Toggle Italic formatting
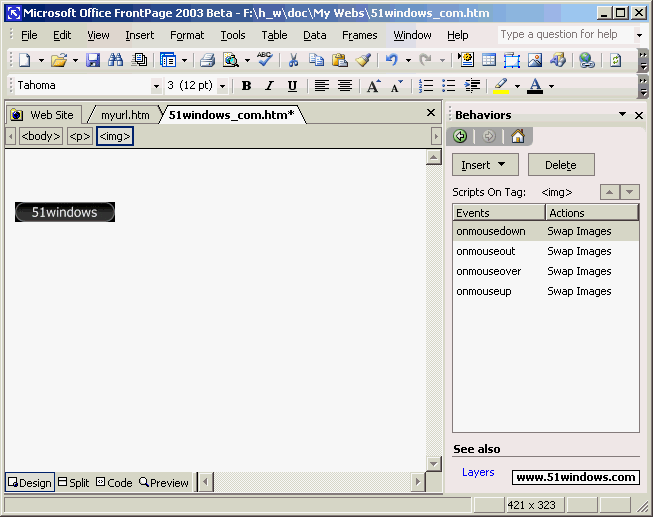653x517 pixels. point(269,86)
